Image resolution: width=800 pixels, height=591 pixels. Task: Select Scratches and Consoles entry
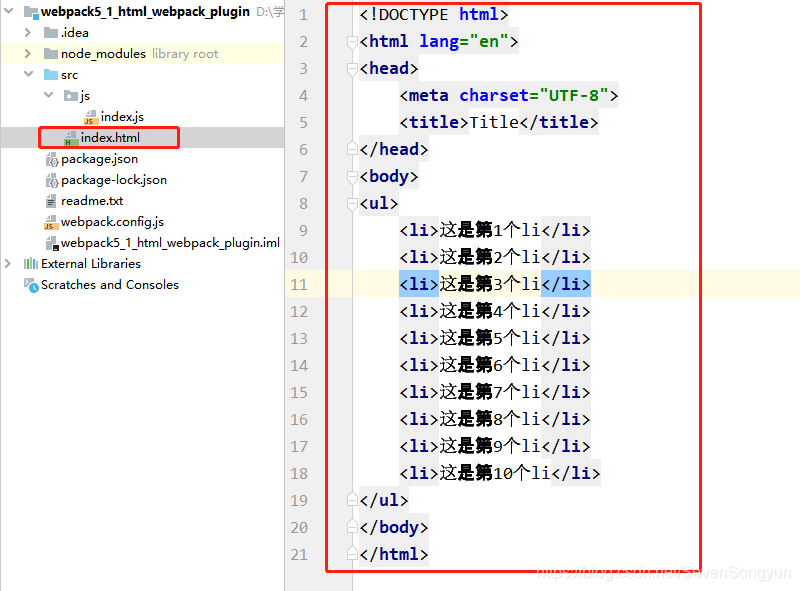pos(110,284)
